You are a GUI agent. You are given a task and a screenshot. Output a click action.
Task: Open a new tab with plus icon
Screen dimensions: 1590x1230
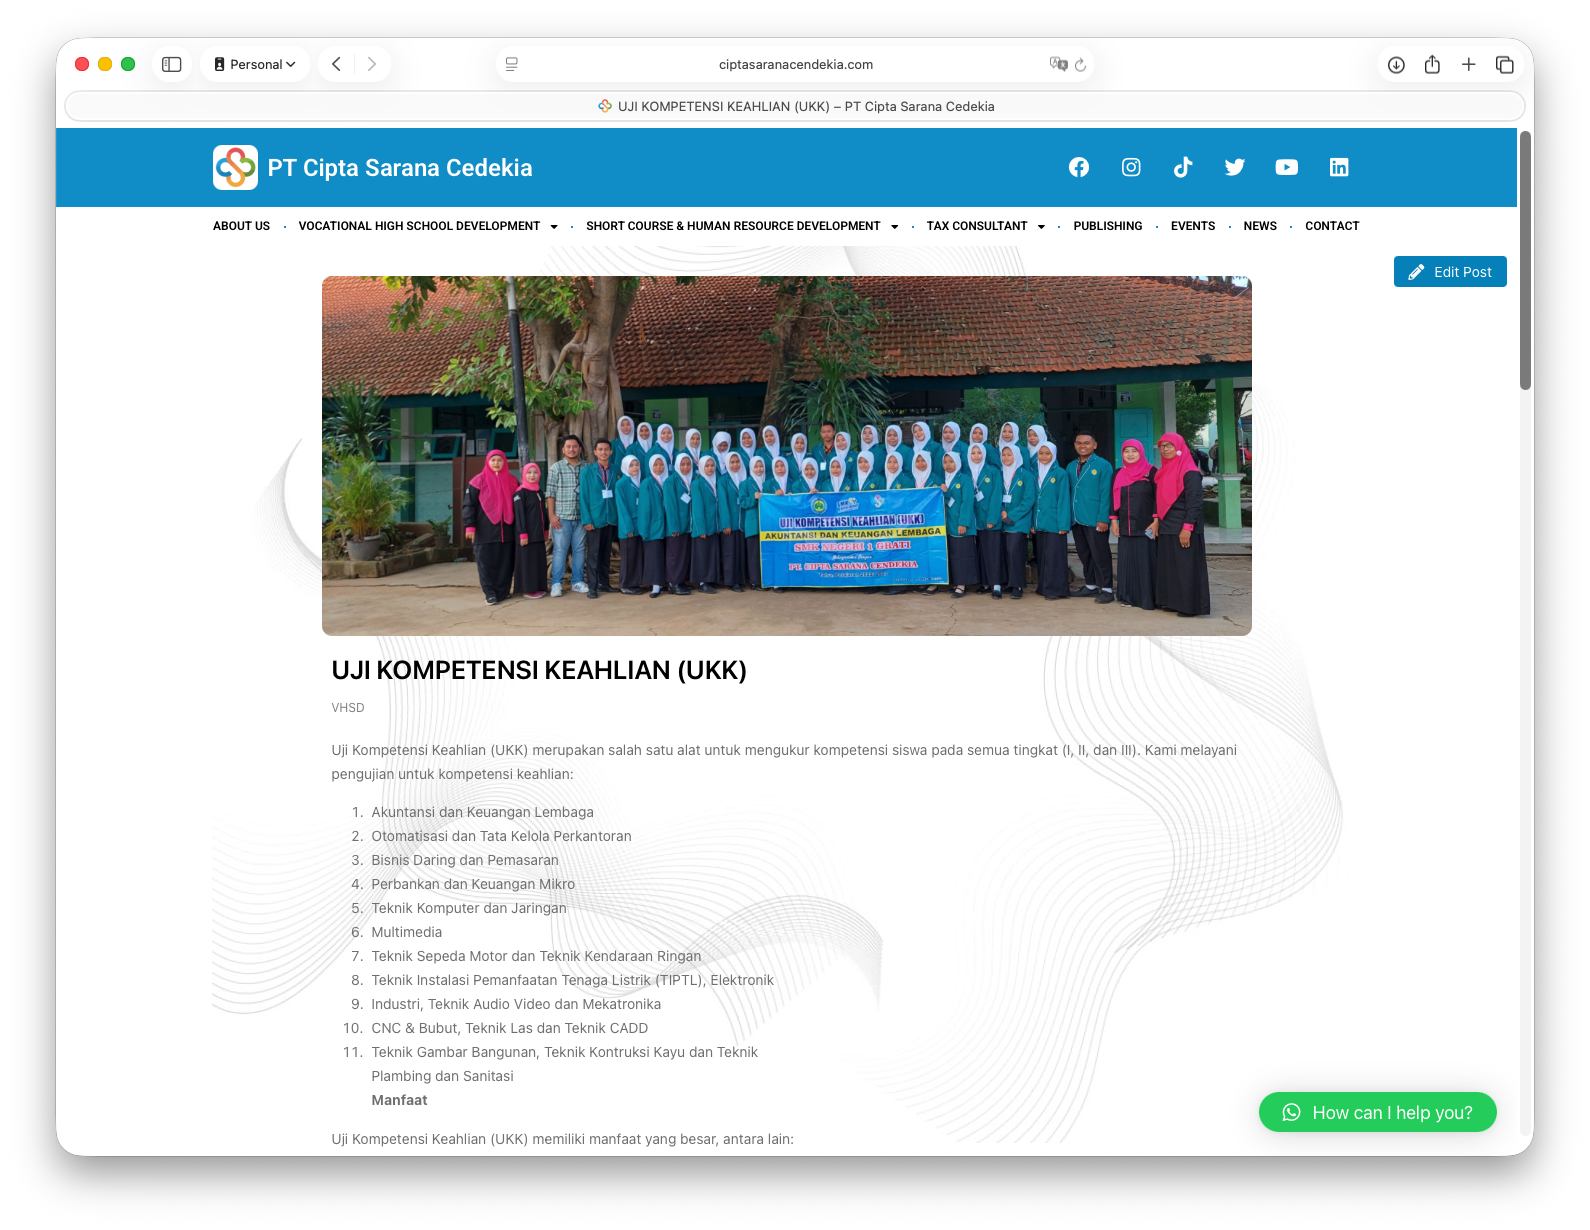click(x=1469, y=64)
